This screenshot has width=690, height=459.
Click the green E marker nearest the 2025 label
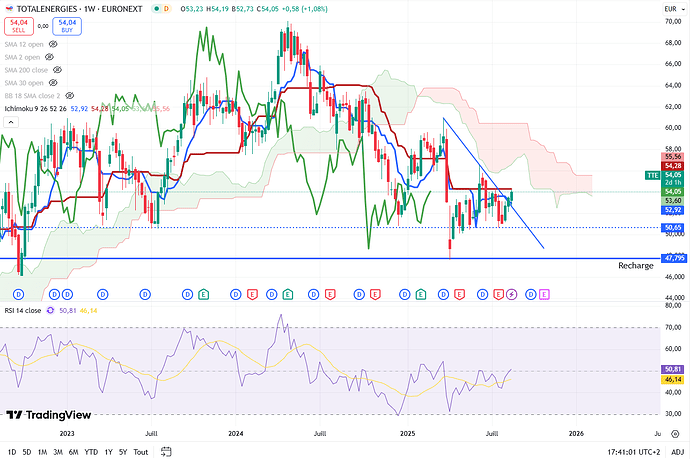(x=421, y=294)
